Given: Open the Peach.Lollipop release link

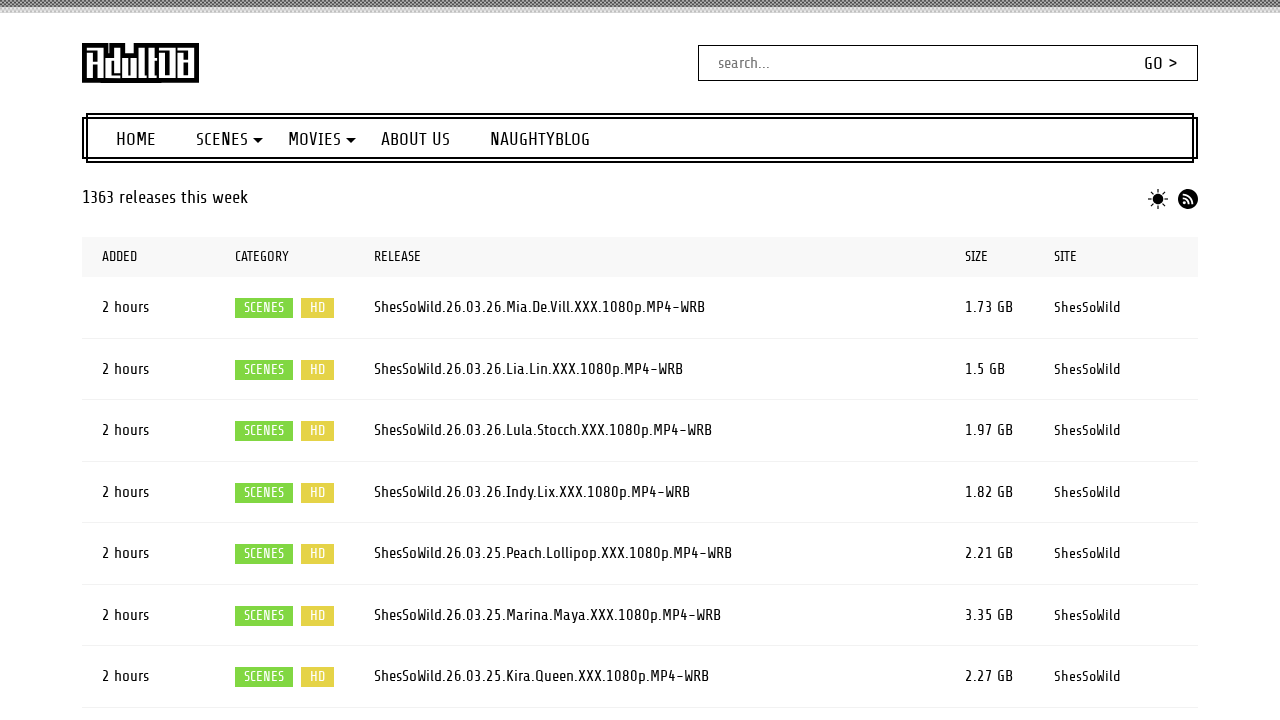Looking at the screenshot, I should [x=553, y=553].
